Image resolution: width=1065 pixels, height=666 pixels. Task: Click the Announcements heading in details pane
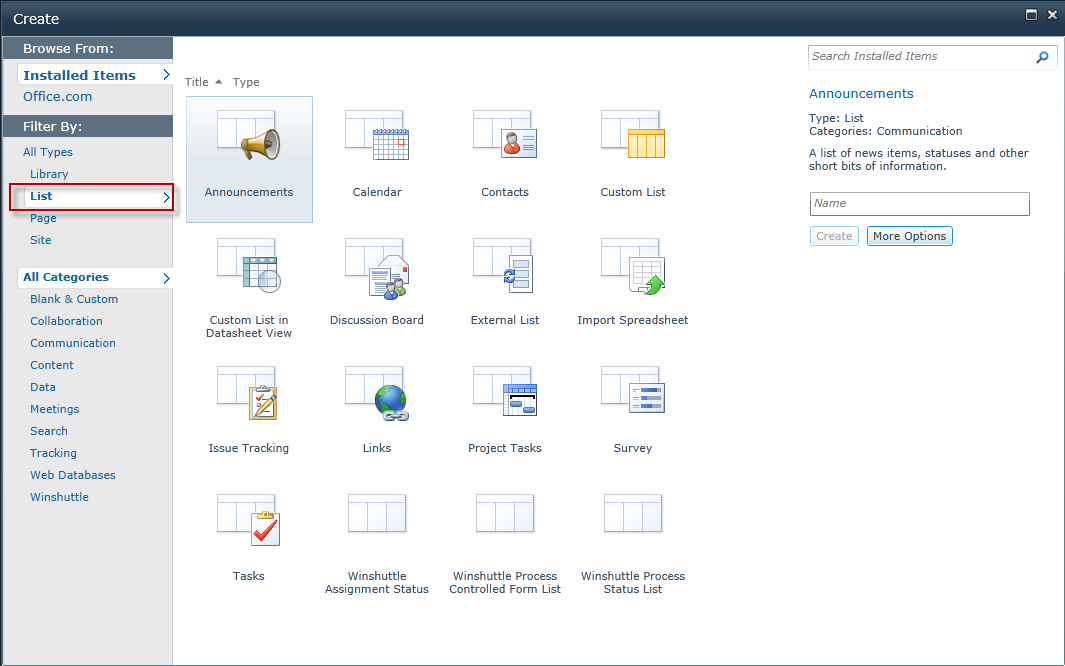point(861,94)
